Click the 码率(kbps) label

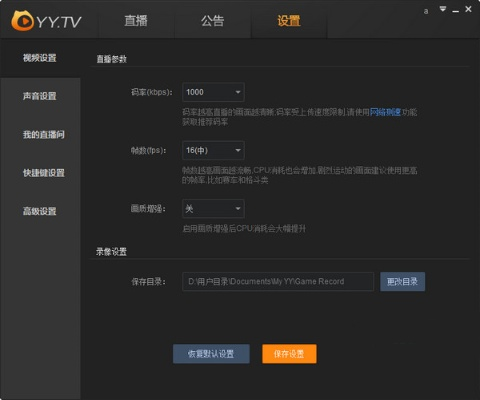coord(152,92)
